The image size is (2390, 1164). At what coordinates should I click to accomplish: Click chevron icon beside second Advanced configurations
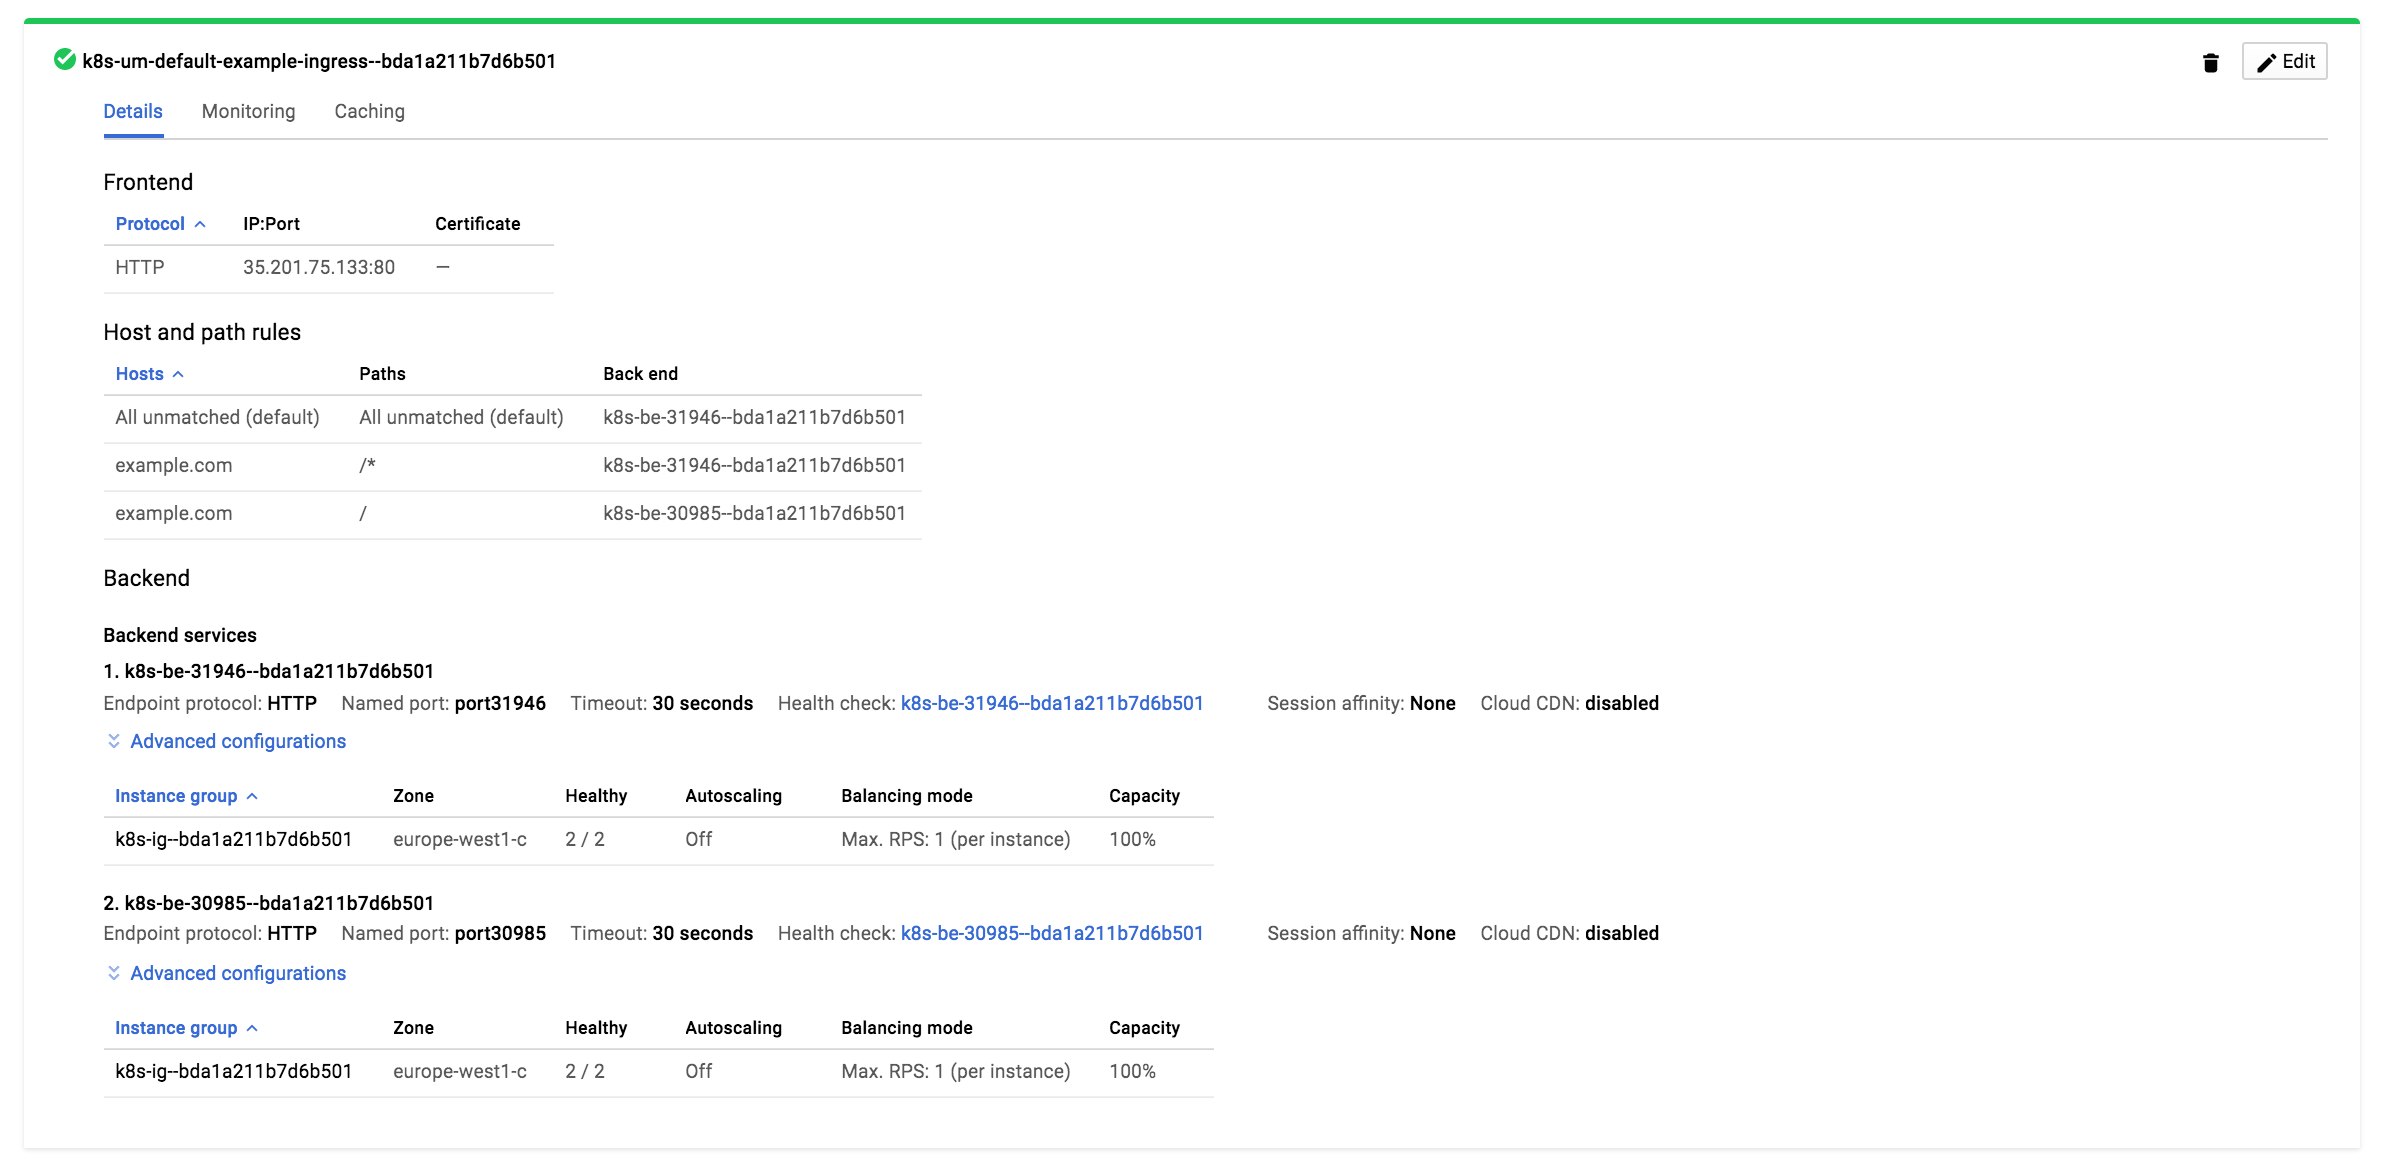(x=114, y=973)
